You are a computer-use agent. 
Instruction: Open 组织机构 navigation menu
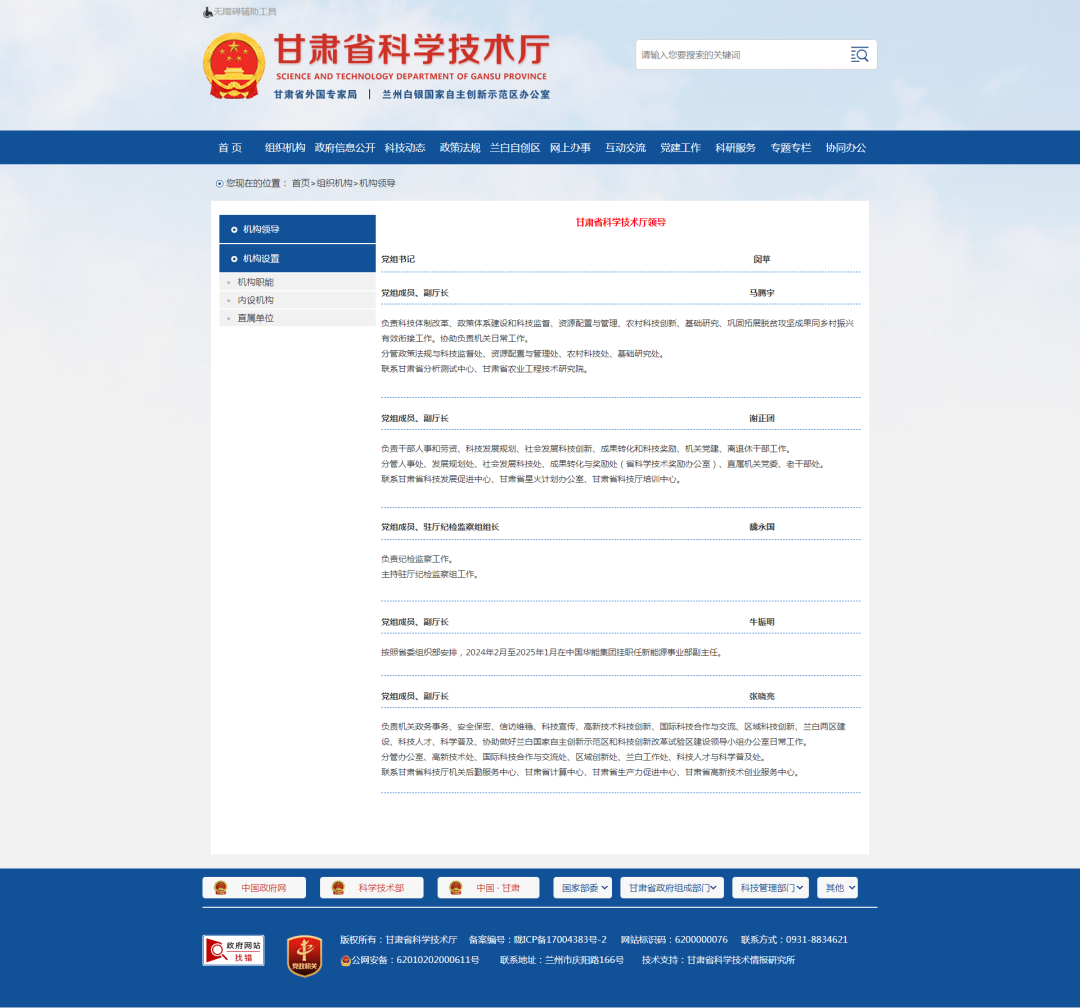click(285, 147)
